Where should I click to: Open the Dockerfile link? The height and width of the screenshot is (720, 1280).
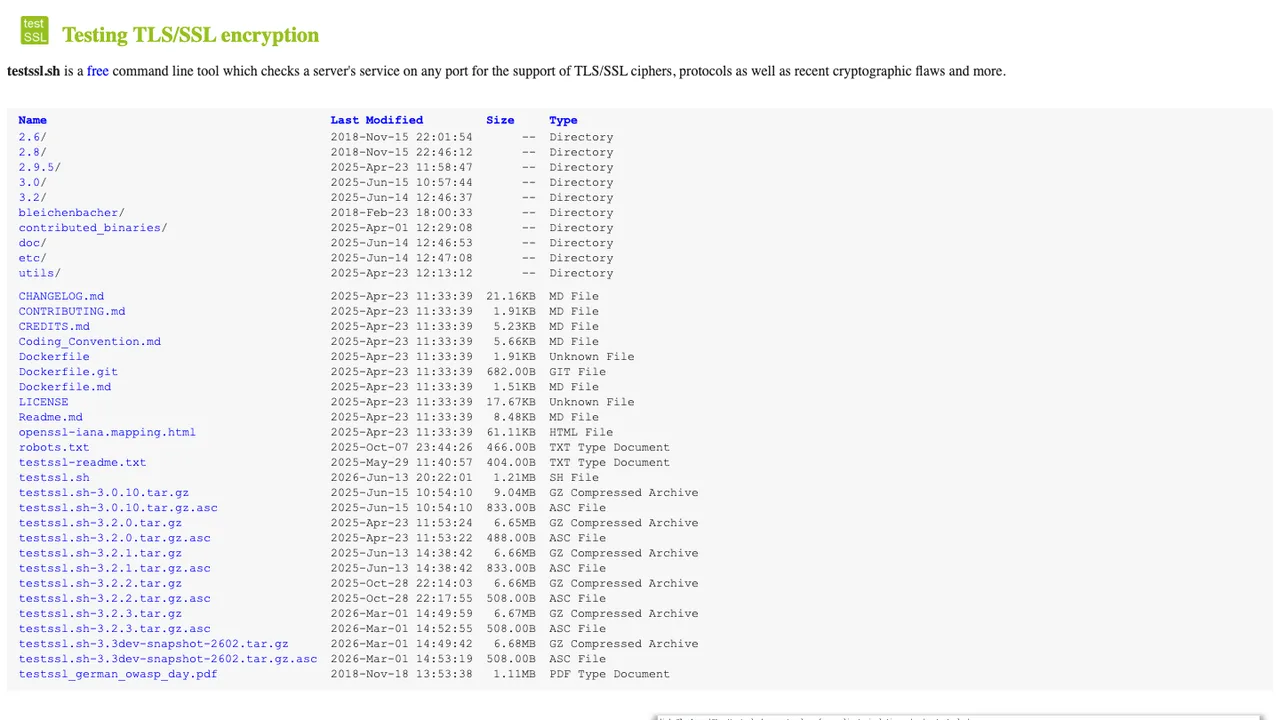54,356
